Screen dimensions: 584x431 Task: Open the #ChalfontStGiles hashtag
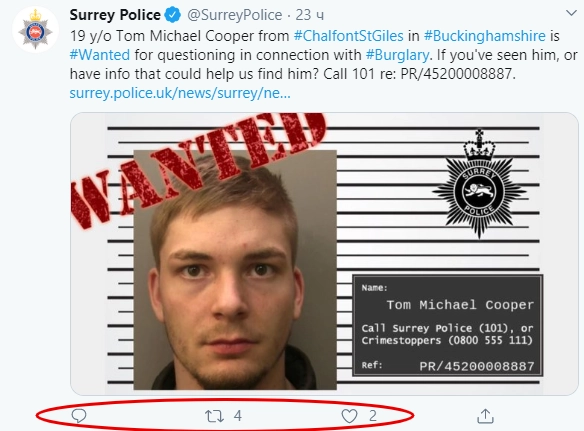(349, 36)
